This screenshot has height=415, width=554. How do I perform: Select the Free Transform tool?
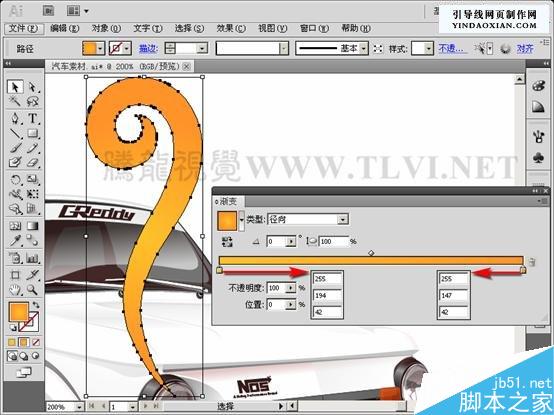tap(33, 194)
